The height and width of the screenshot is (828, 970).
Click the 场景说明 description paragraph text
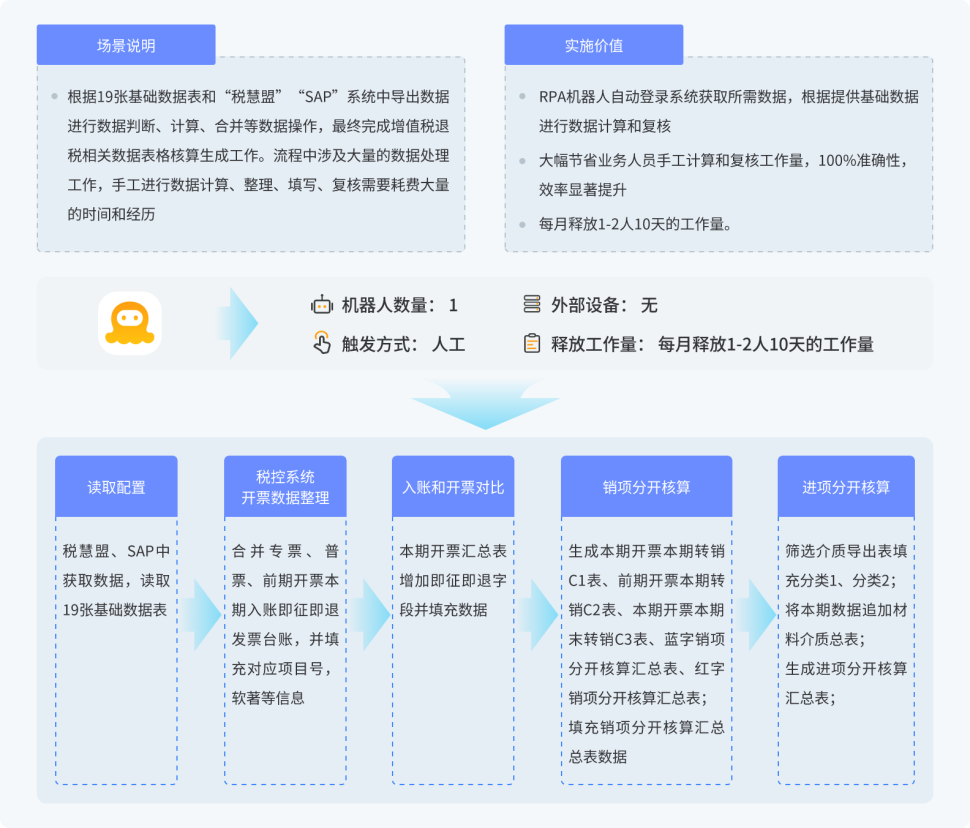(258, 155)
